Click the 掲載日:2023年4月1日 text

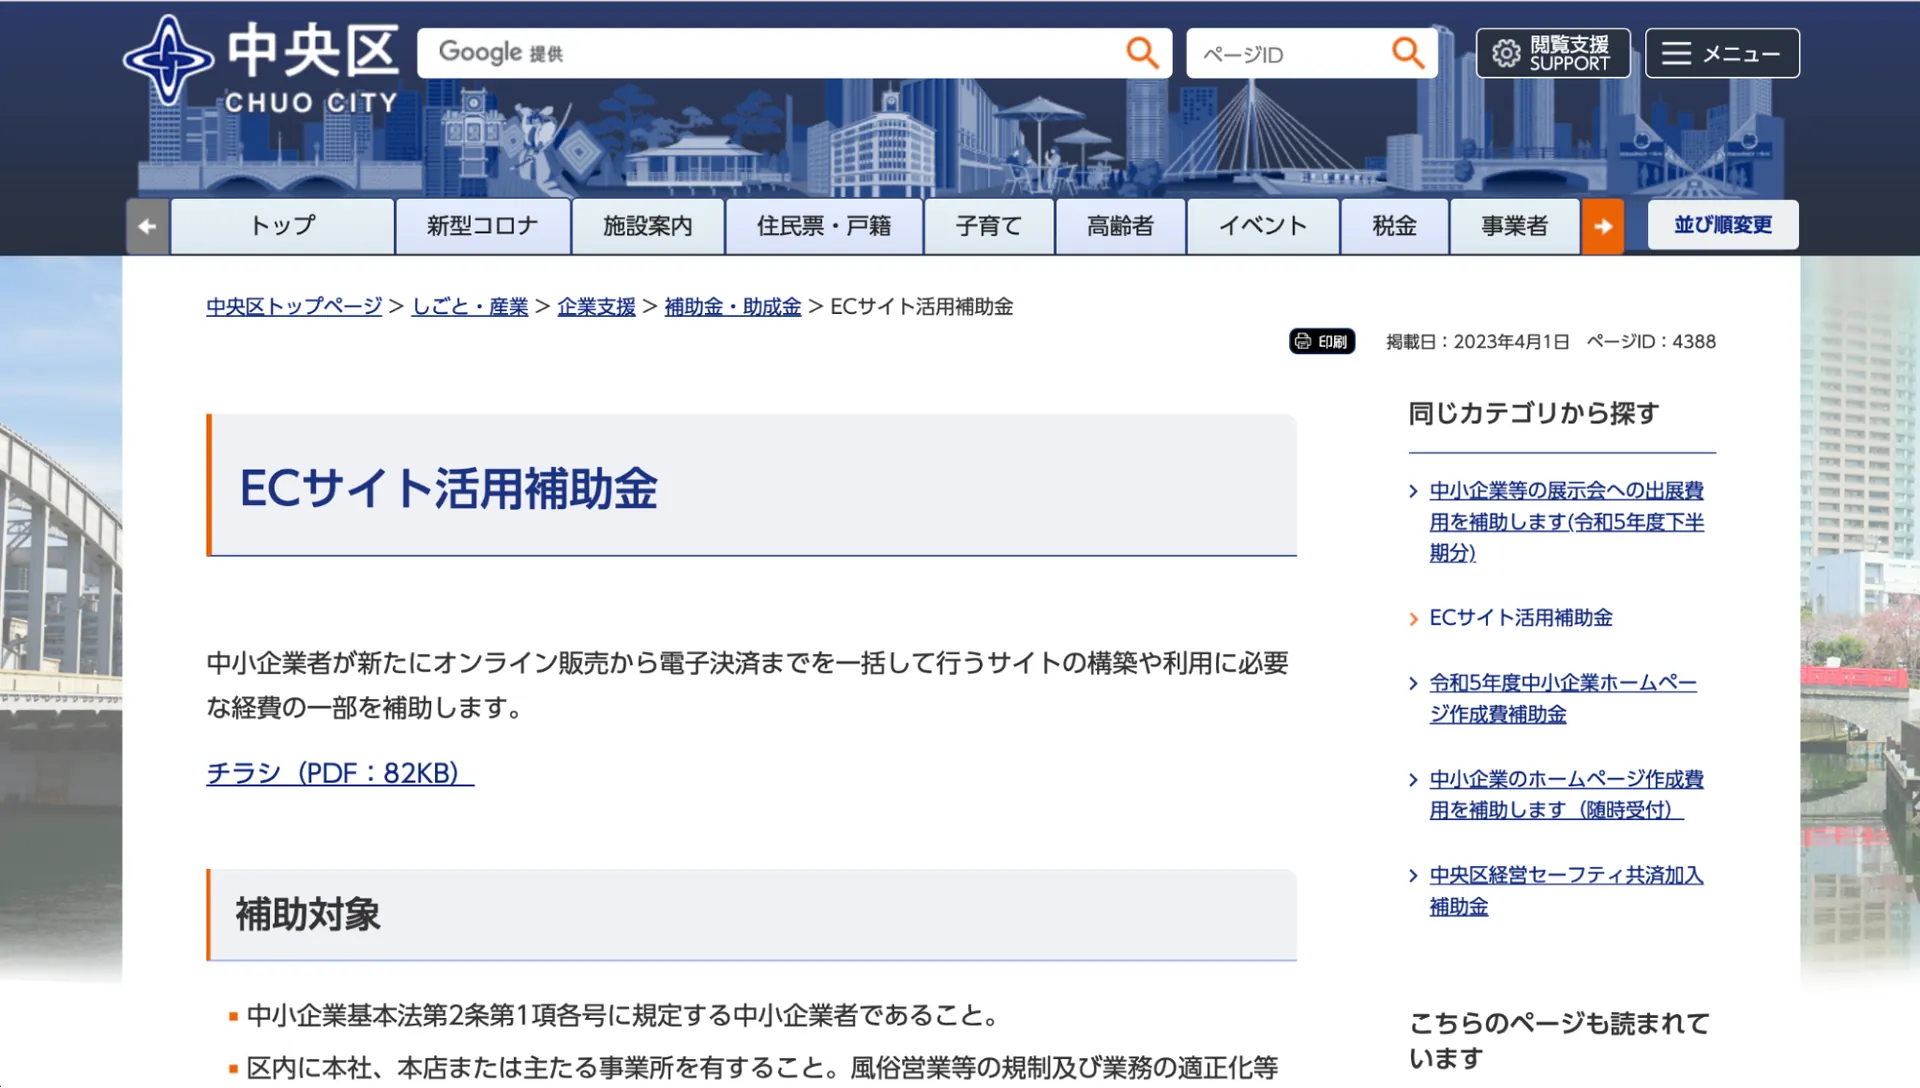pos(1477,342)
